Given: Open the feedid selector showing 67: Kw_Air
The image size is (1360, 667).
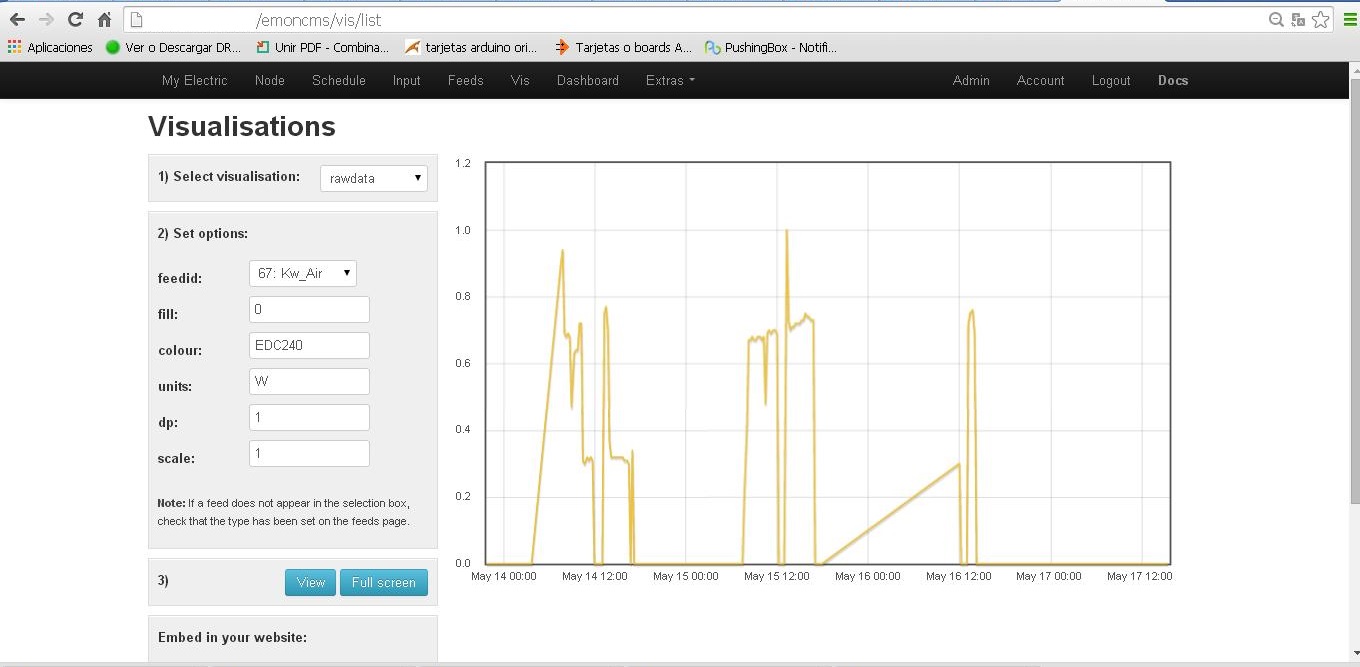Looking at the screenshot, I should (x=302, y=273).
